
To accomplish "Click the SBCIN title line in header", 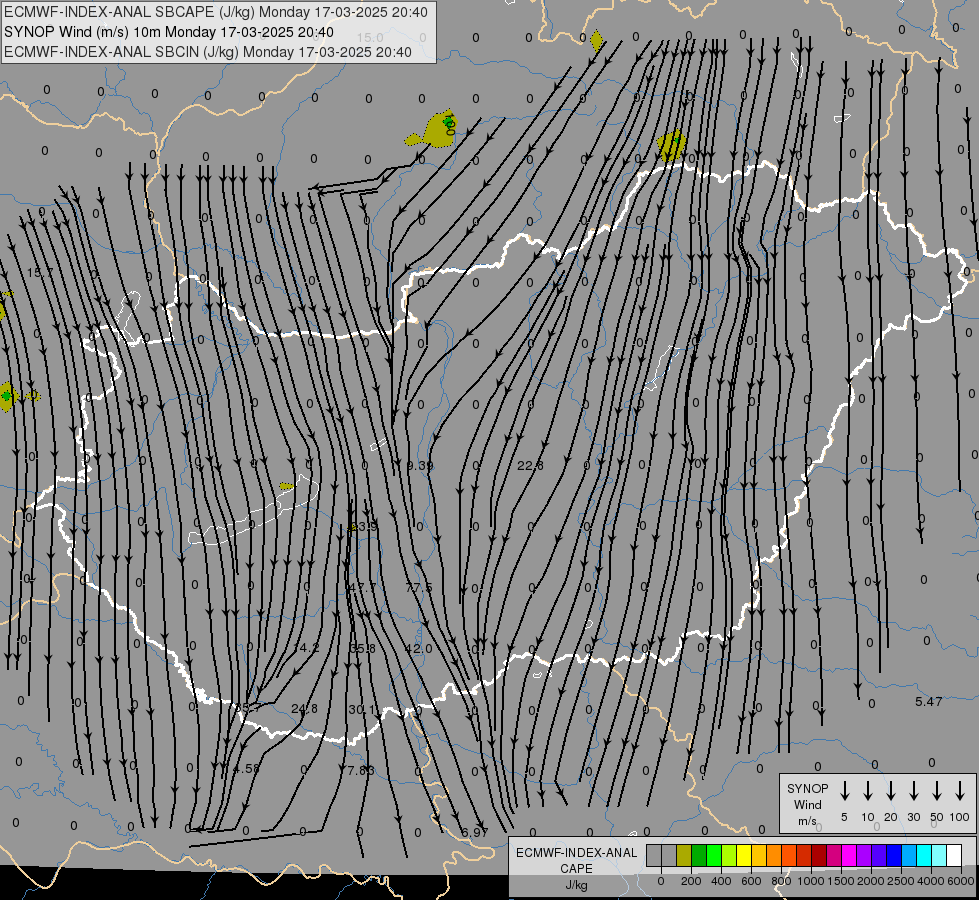I will pos(208,52).
